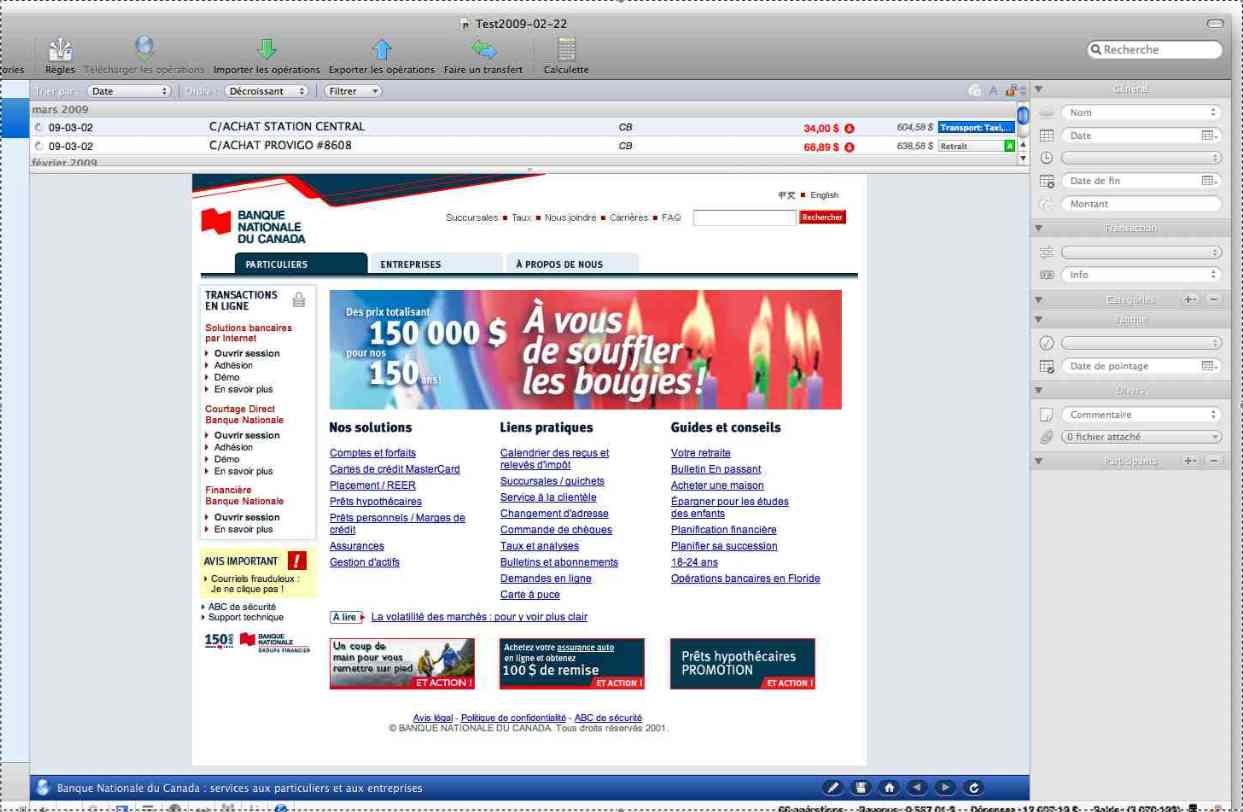Click the Transport: Taxi category tag

point(976,128)
